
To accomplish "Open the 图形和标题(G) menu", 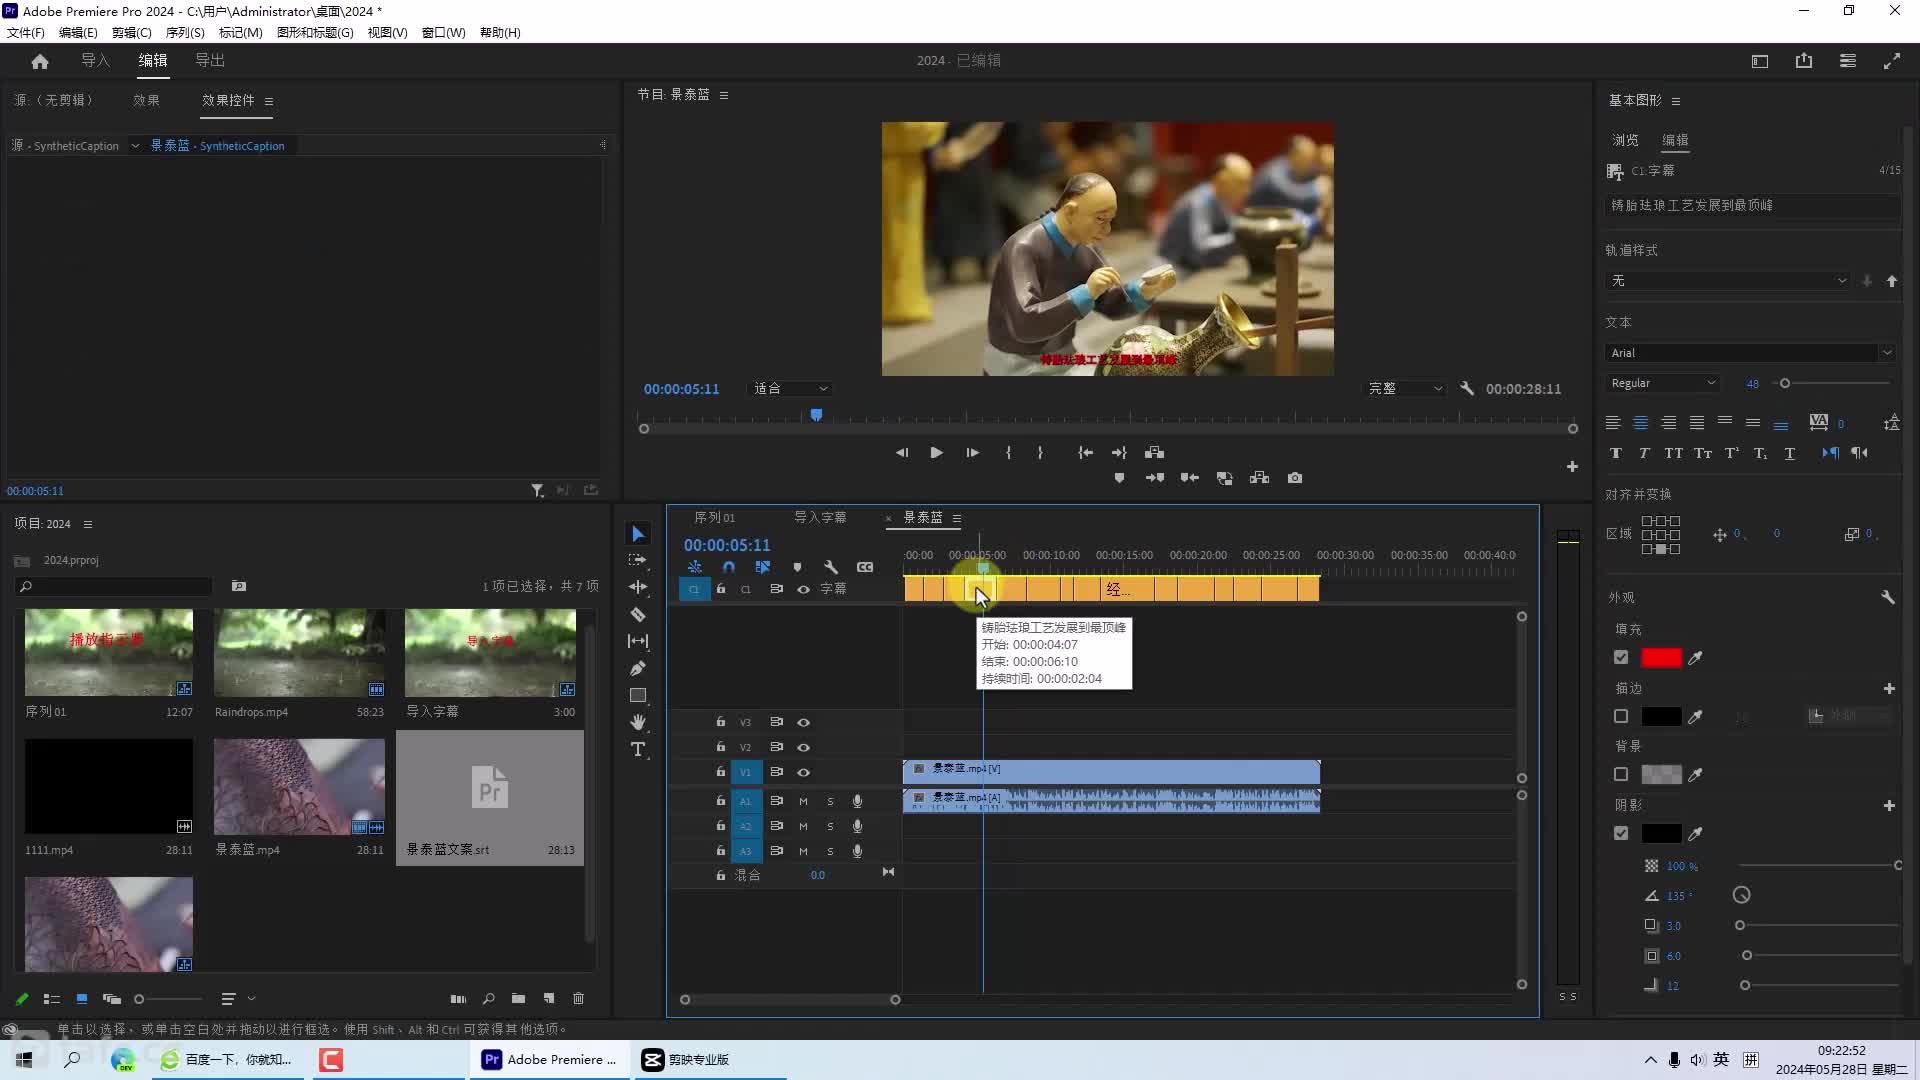I will click(315, 32).
